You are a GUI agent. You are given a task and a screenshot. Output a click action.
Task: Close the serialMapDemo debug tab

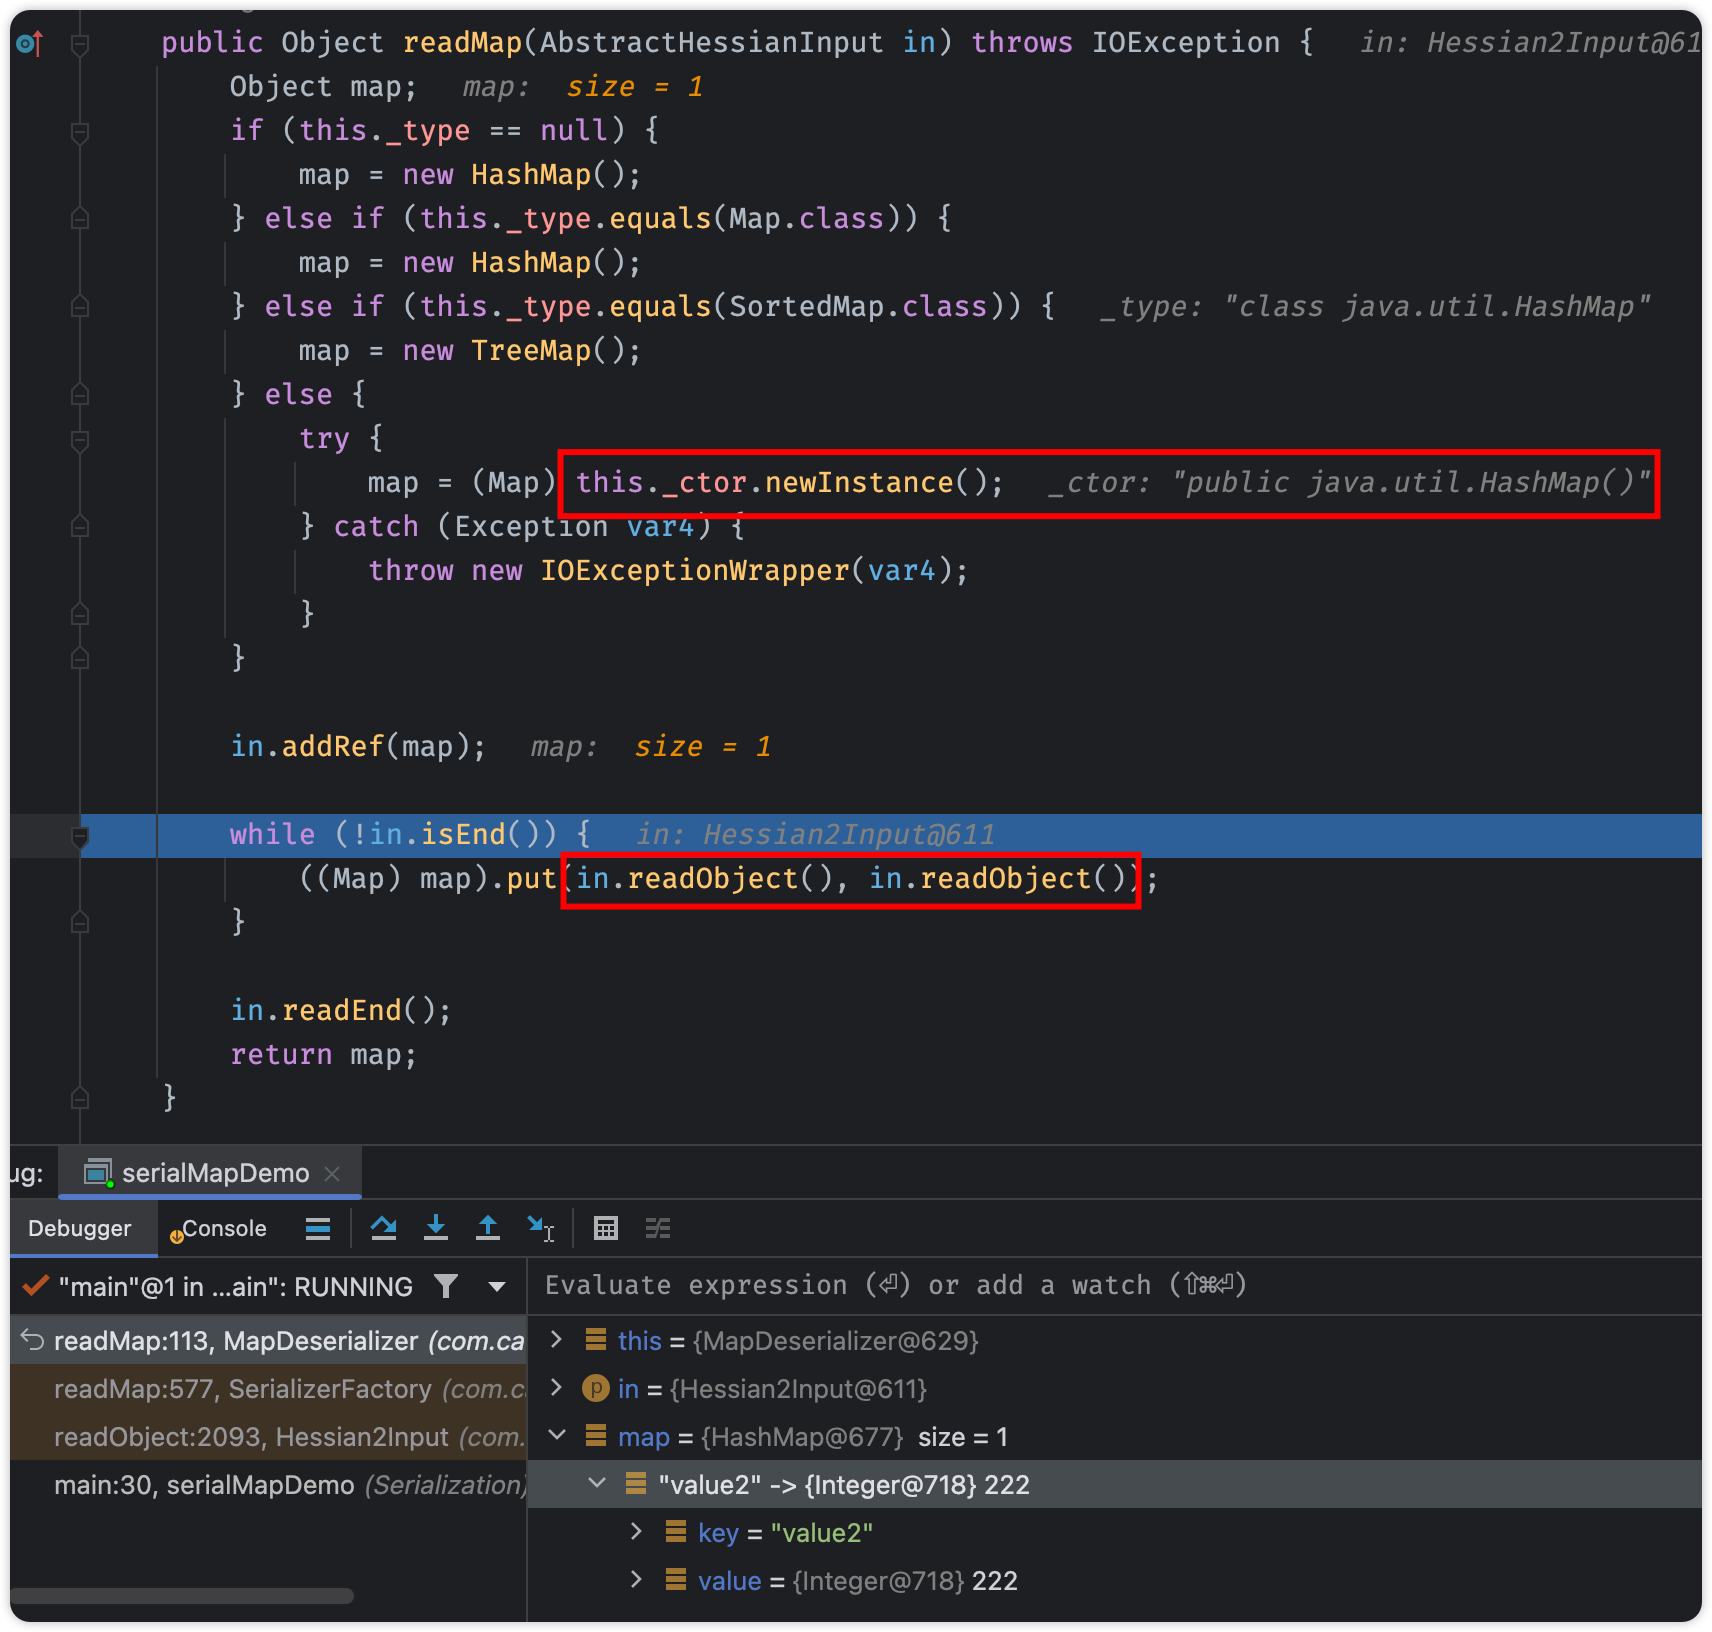[x=333, y=1173]
